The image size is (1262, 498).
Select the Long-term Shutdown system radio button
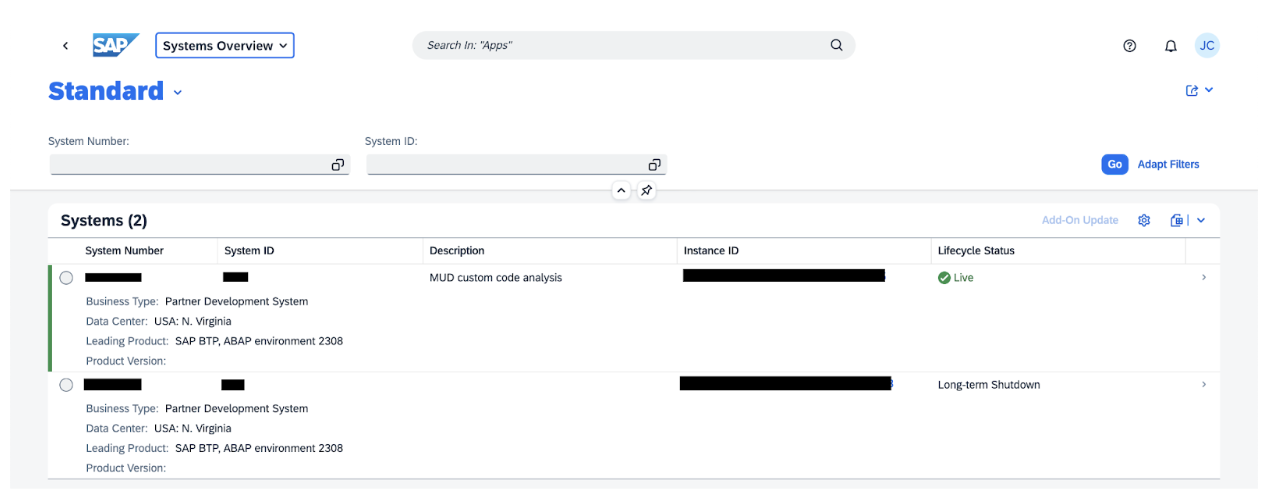coord(66,385)
